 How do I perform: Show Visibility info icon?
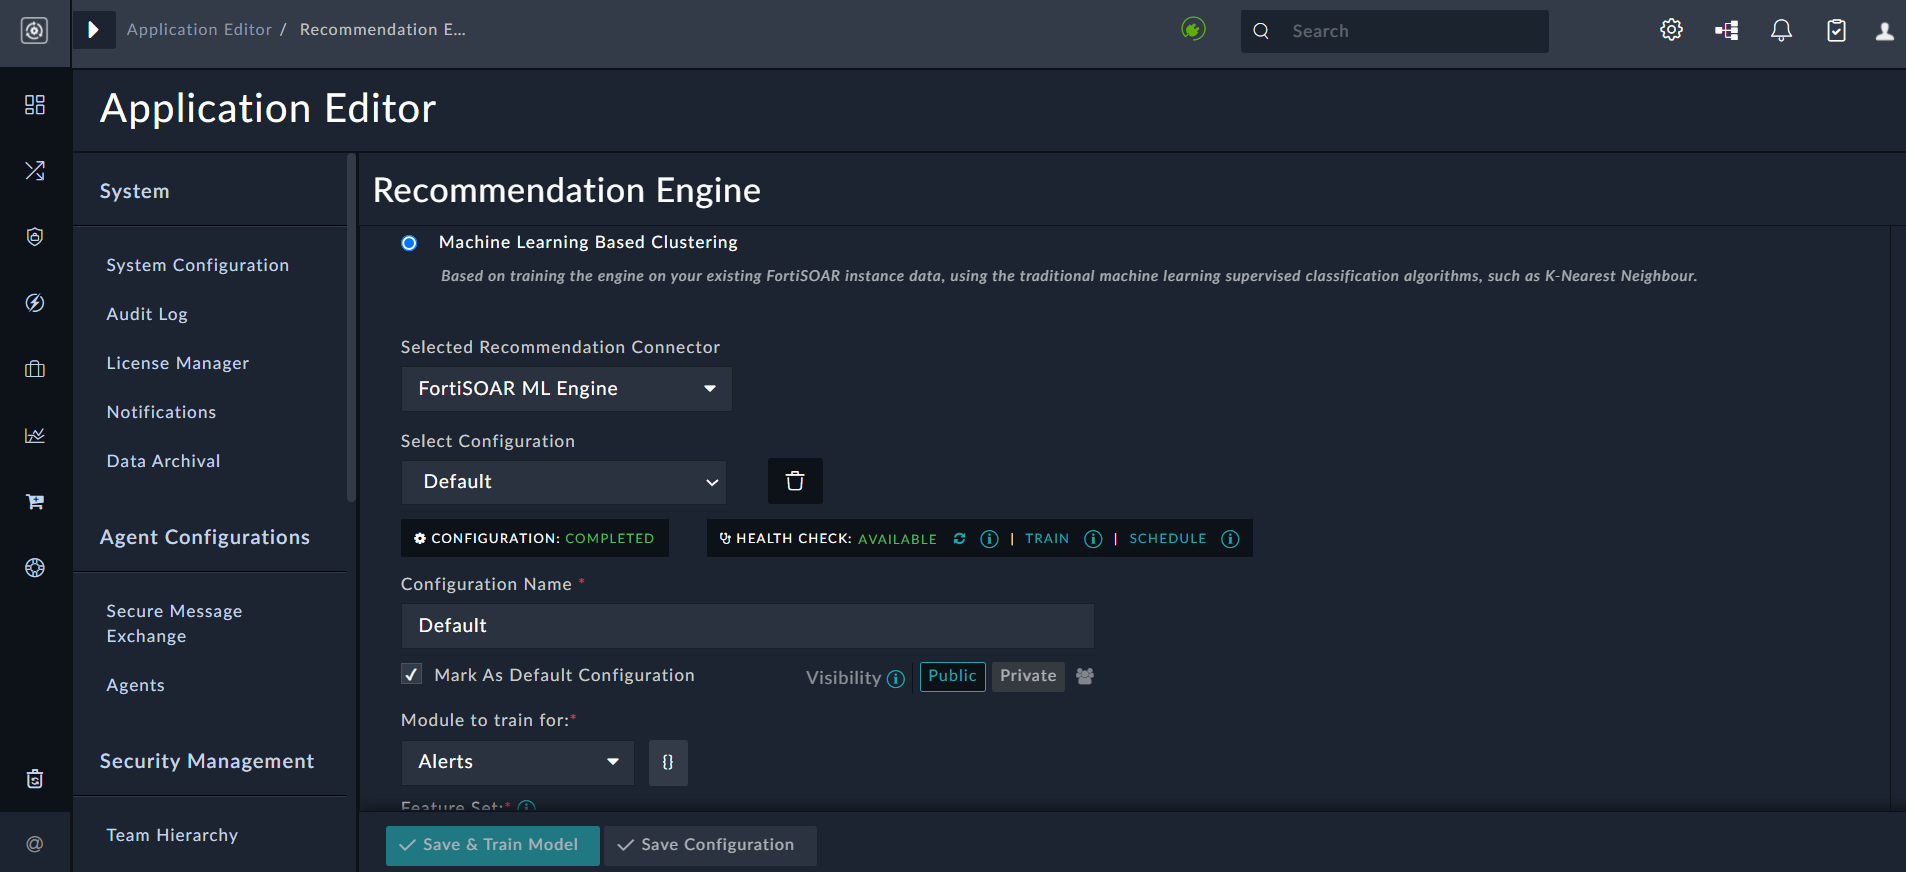point(896,679)
